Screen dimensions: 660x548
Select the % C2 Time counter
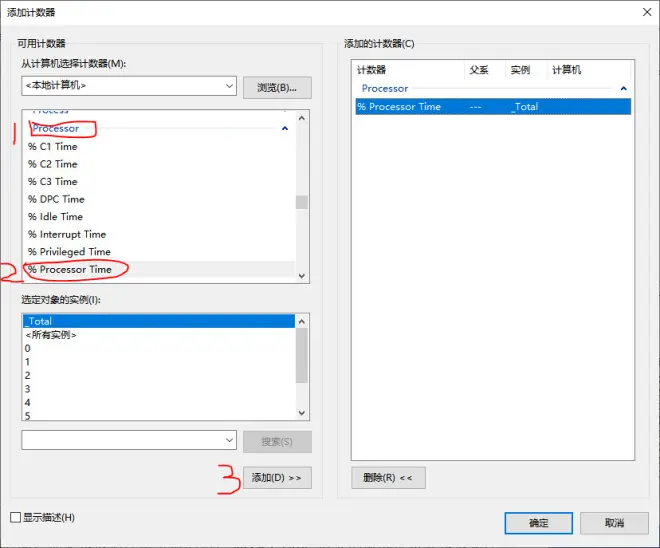point(53,164)
